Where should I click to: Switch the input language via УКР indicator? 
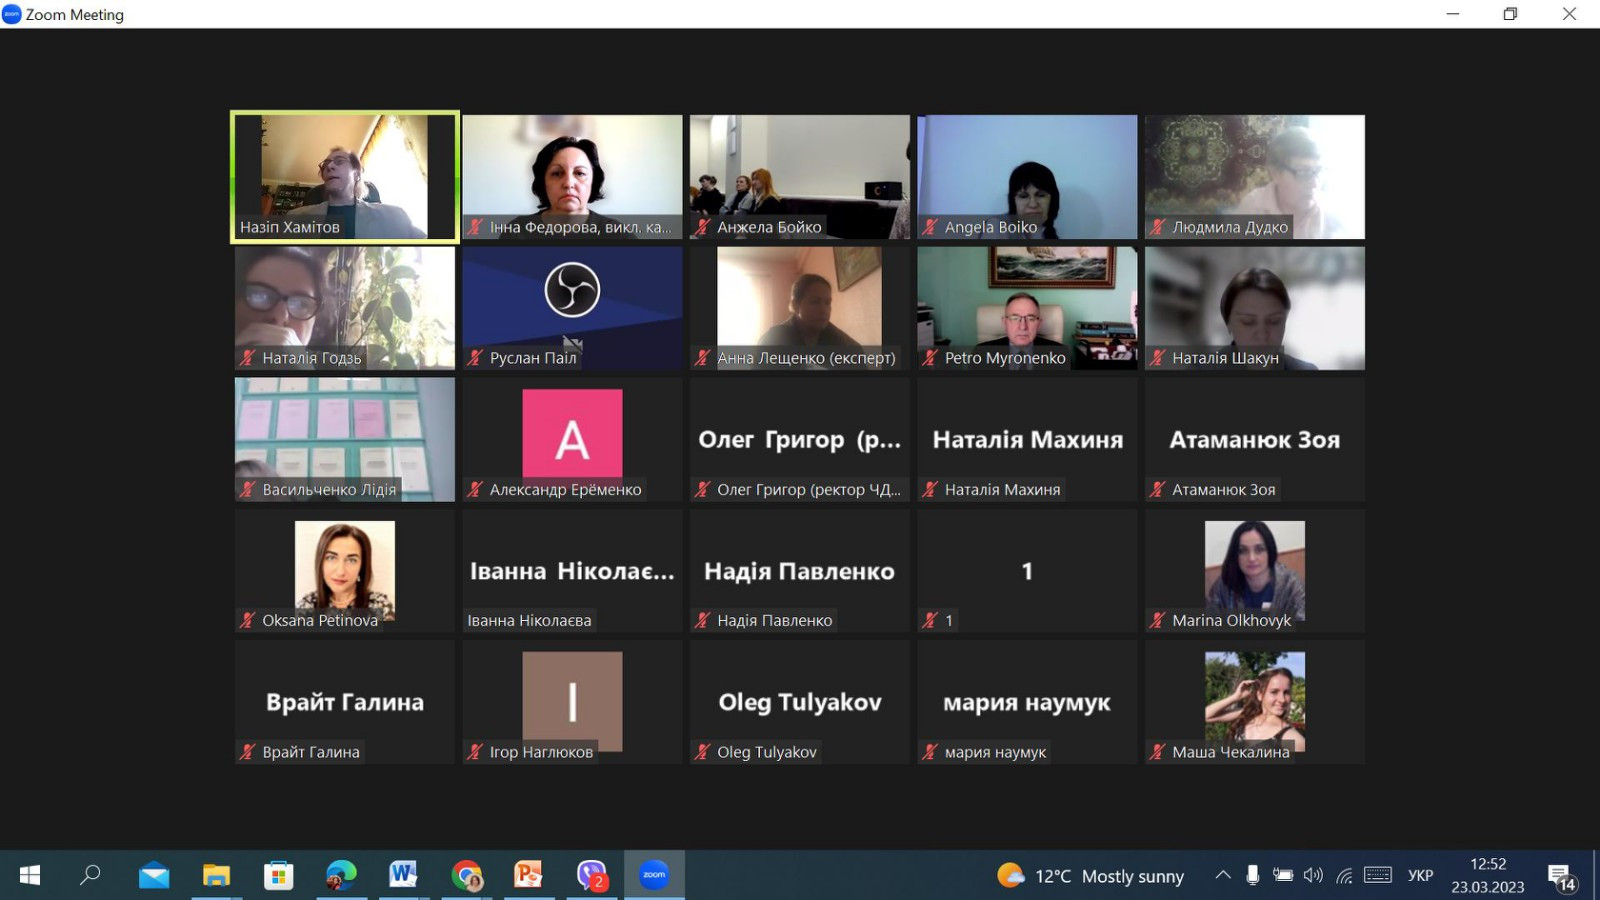coord(1420,876)
